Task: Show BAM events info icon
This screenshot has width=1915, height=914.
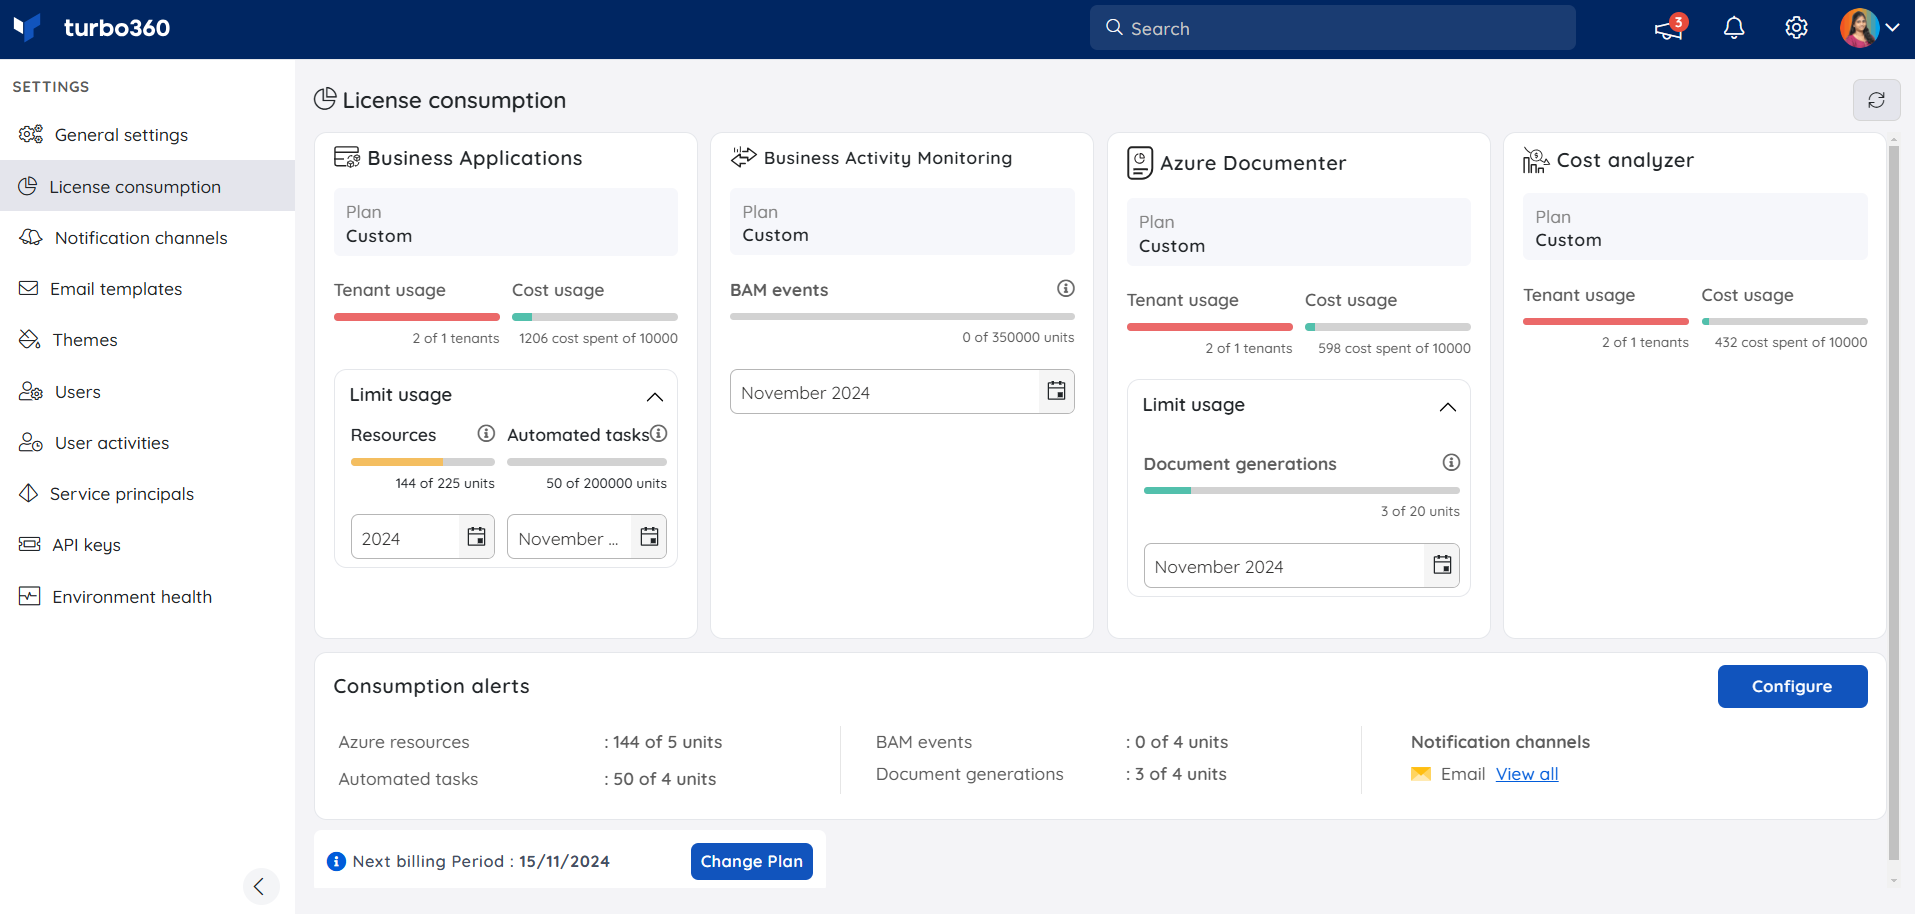Action: [1066, 288]
